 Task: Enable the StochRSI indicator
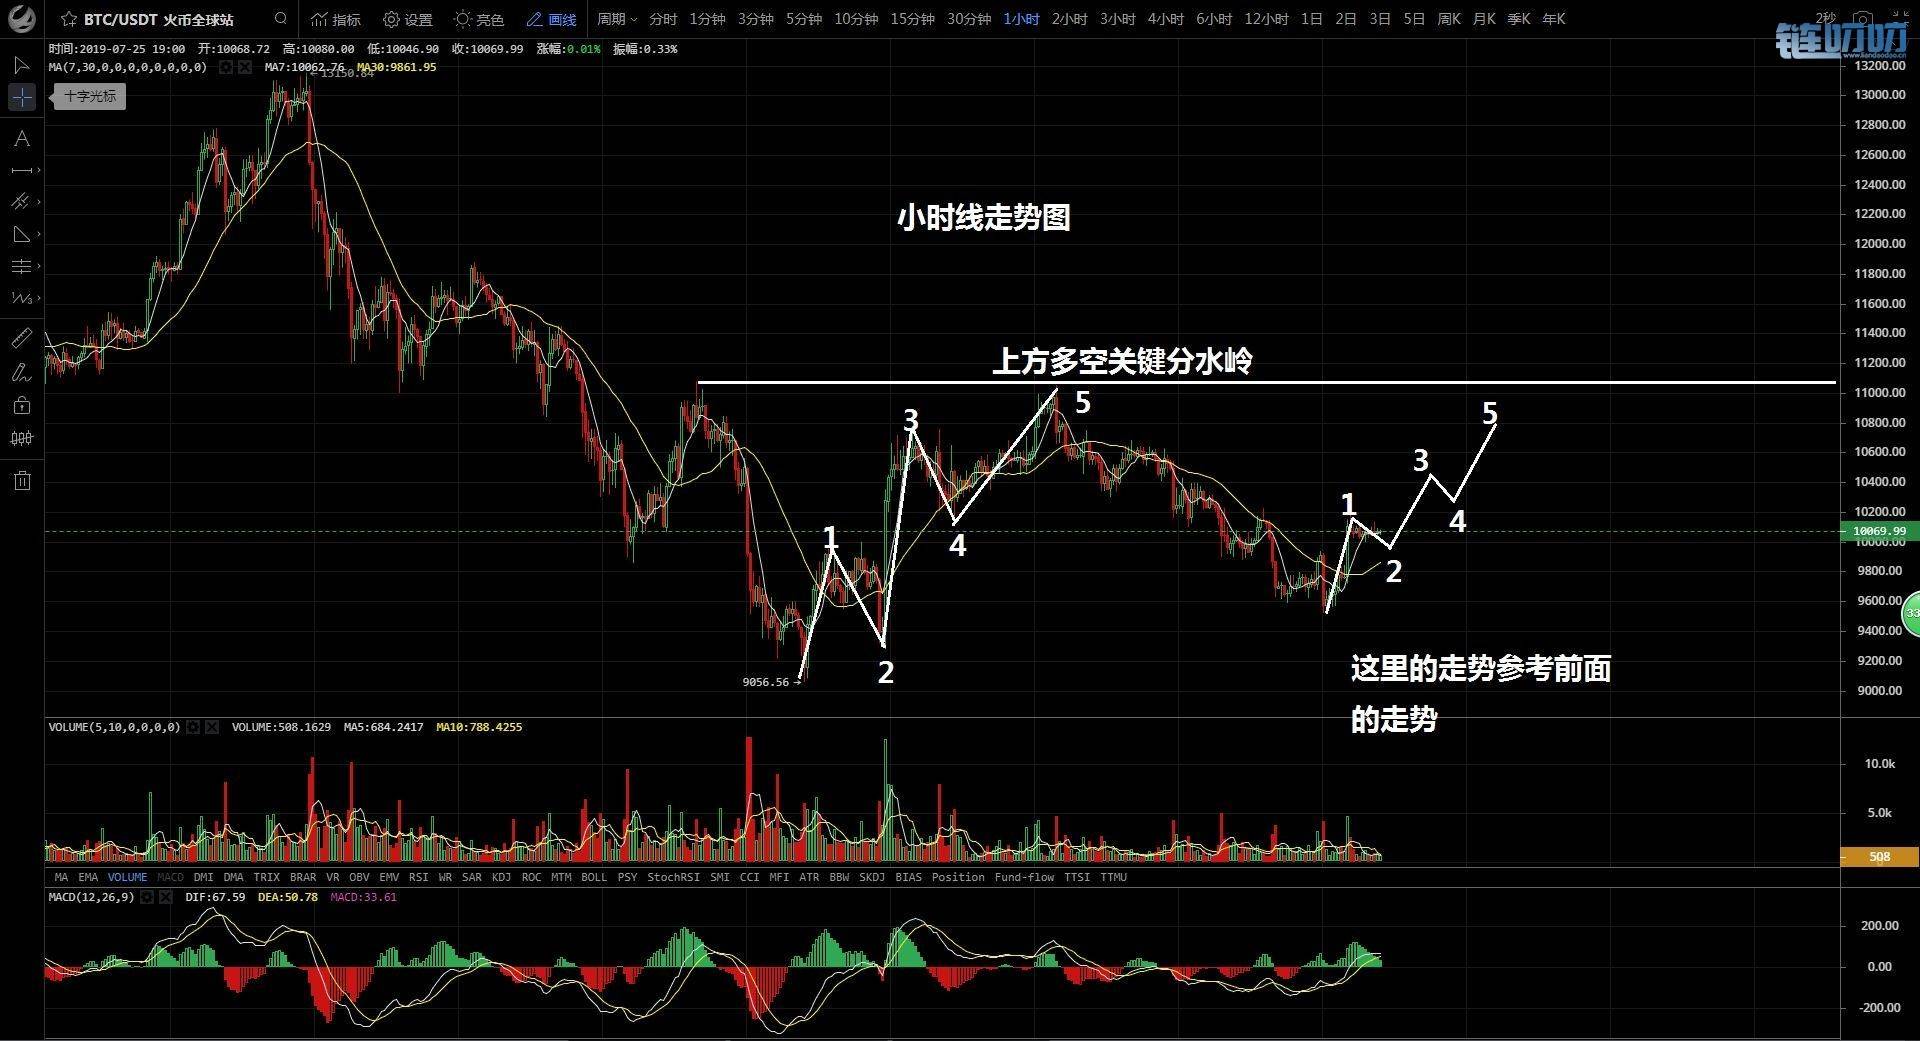[673, 877]
